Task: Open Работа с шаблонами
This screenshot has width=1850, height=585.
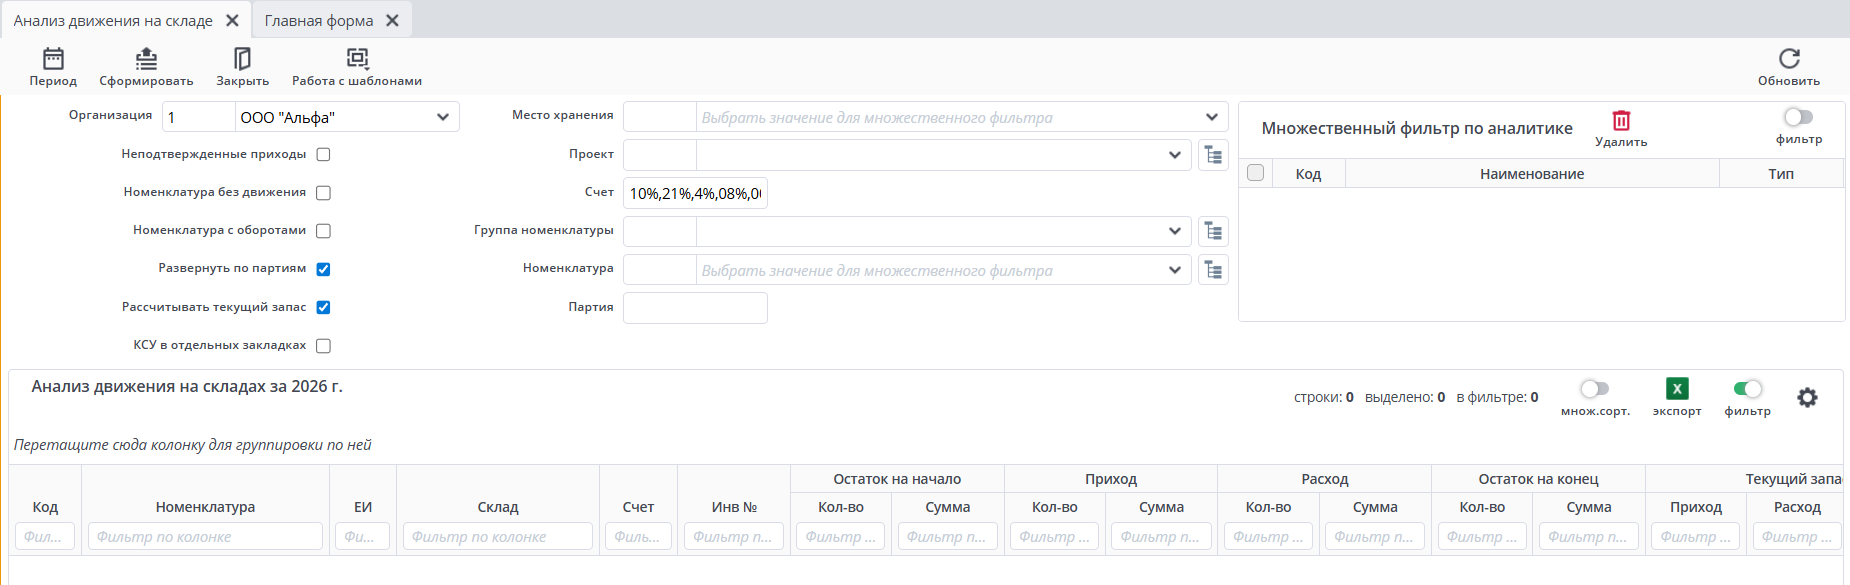Action: tap(357, 59)
